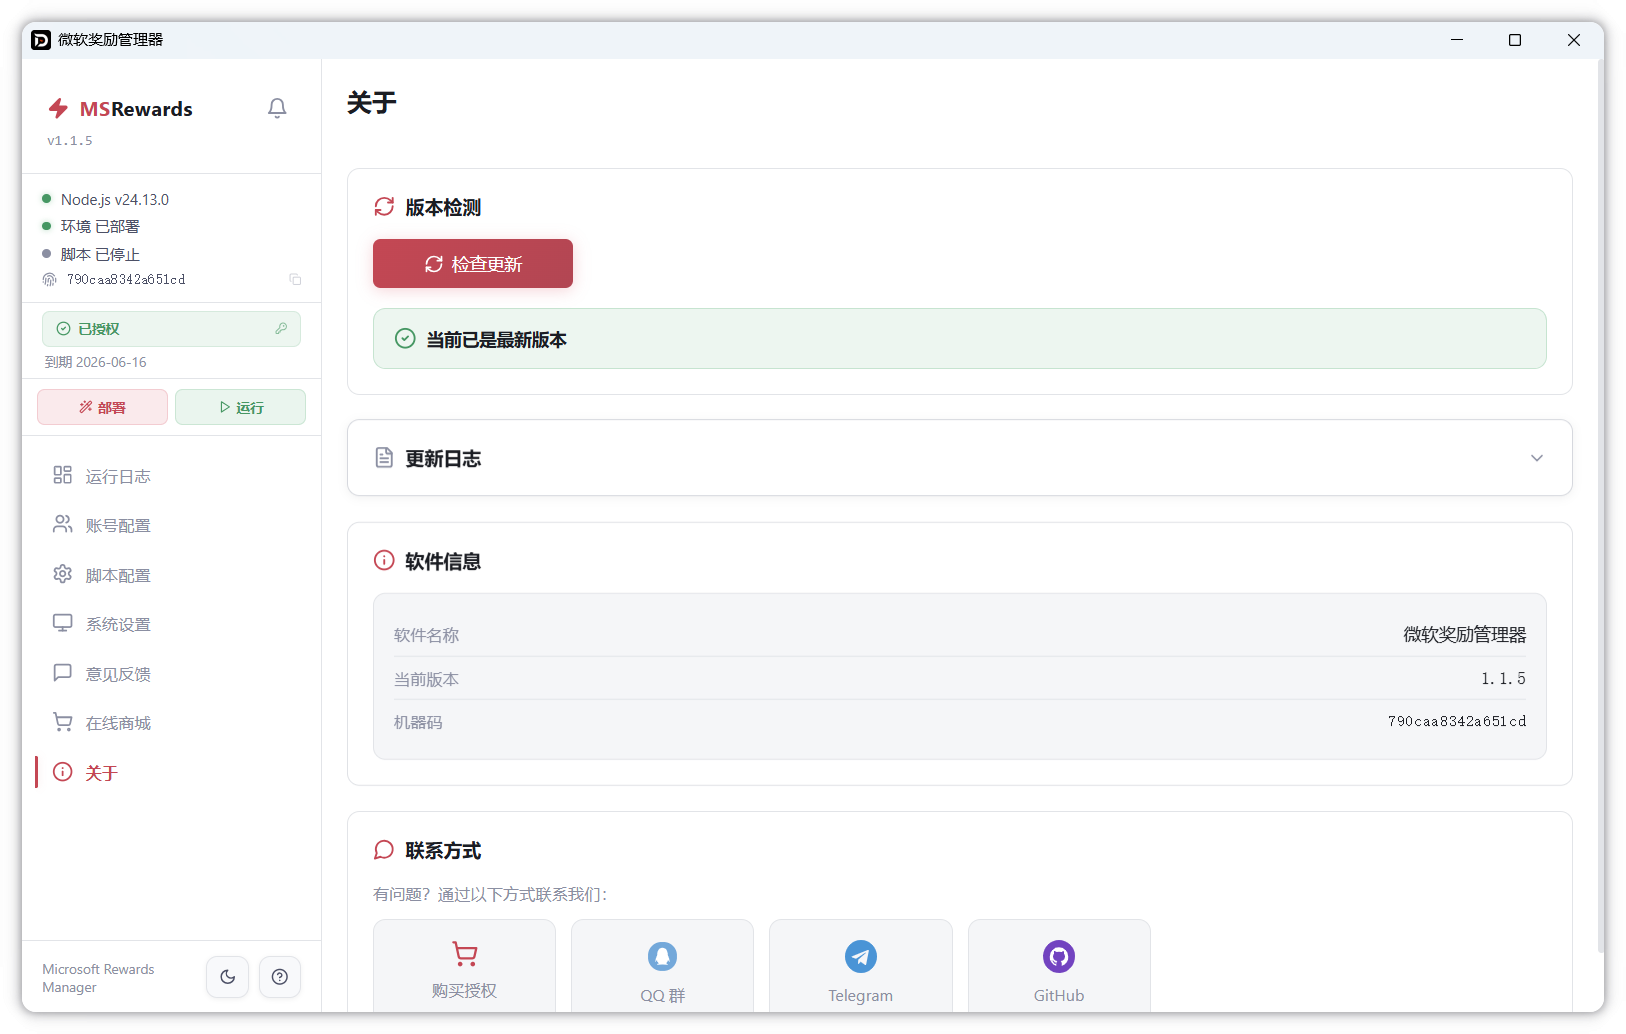Click the 运行日志 grid icon

63,475
